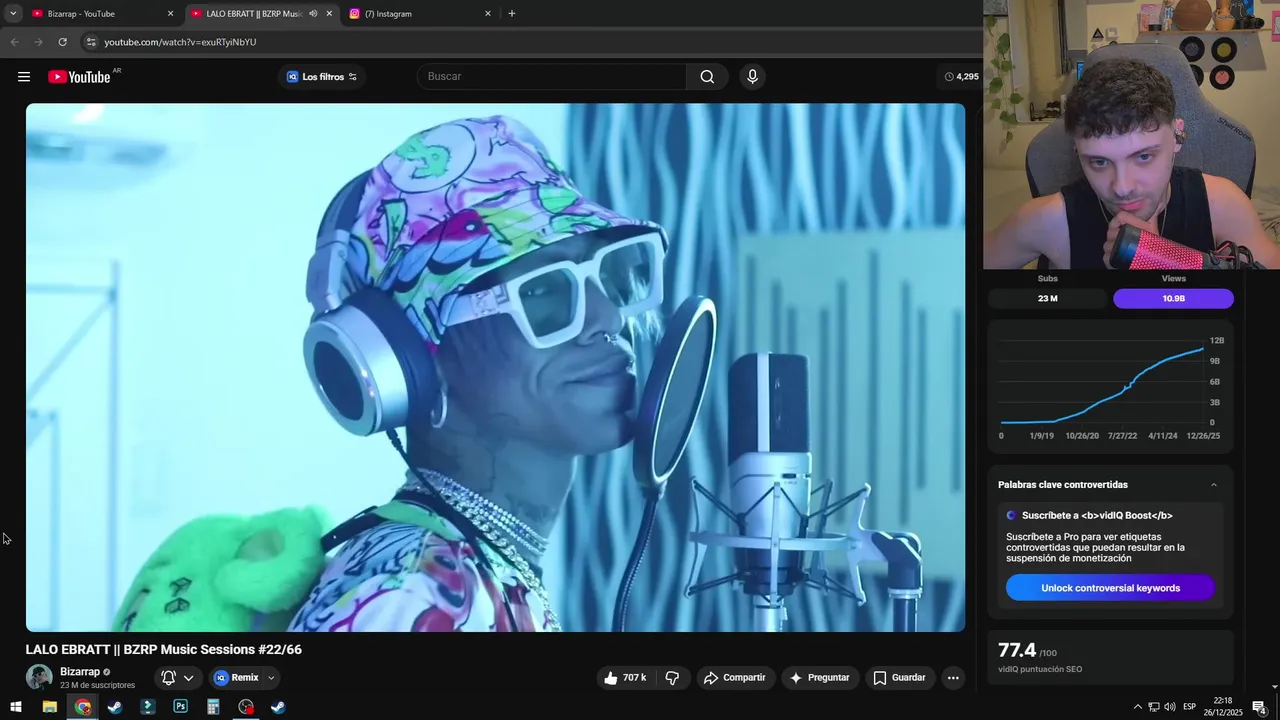Expand the subscription bell dropdown chevron
This screenshot has height=720, width=1280.
pos(188,678)
